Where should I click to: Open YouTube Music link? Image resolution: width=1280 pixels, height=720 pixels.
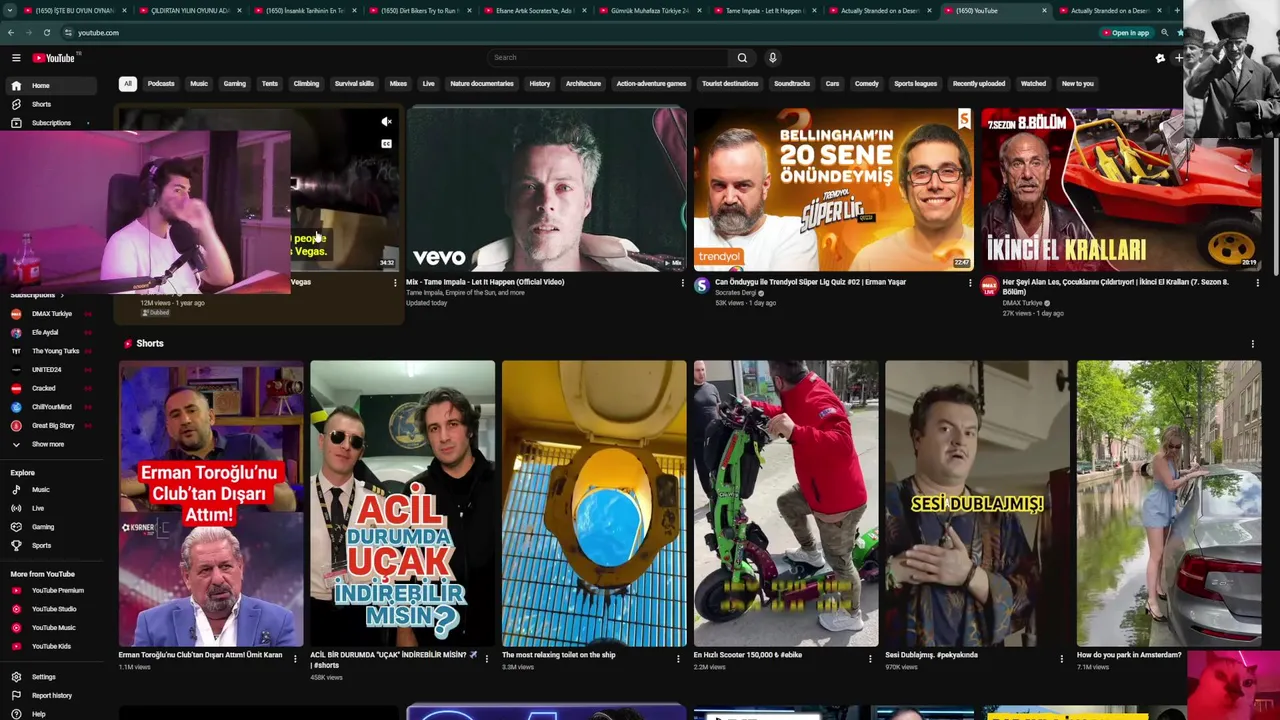54,628
